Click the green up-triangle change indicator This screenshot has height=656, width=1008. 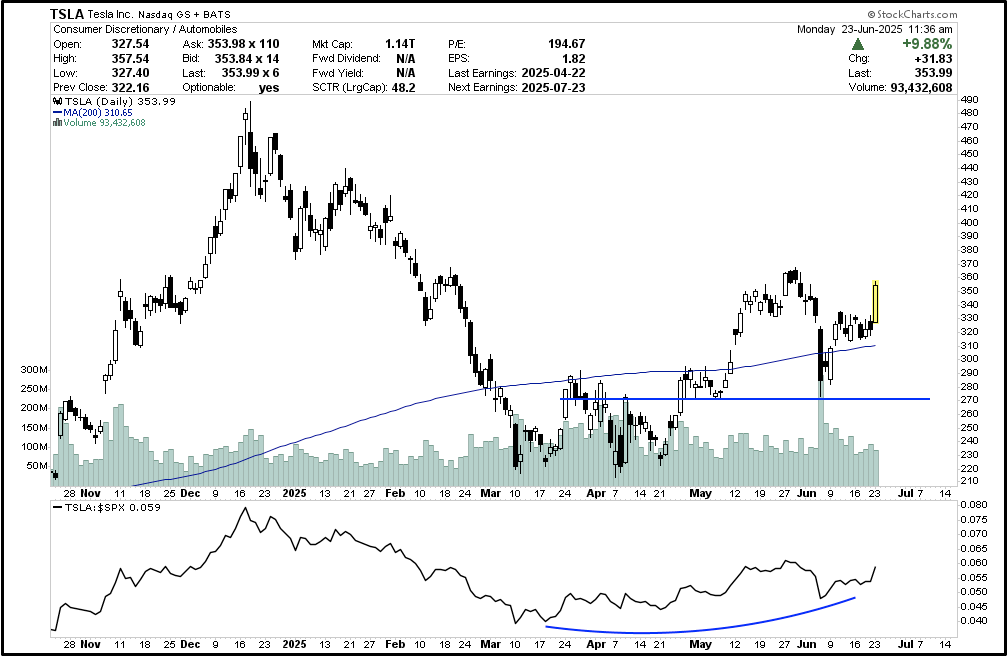858,44
